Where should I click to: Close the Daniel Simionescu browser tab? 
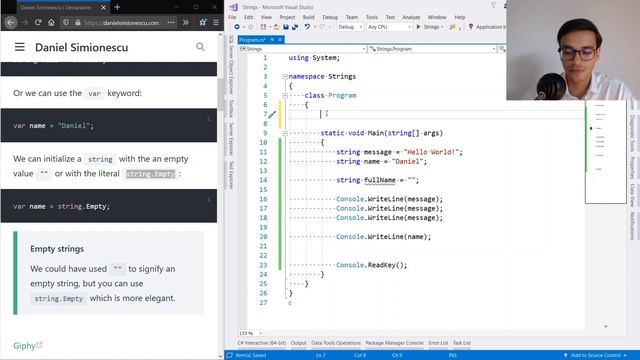click(103, 7)
